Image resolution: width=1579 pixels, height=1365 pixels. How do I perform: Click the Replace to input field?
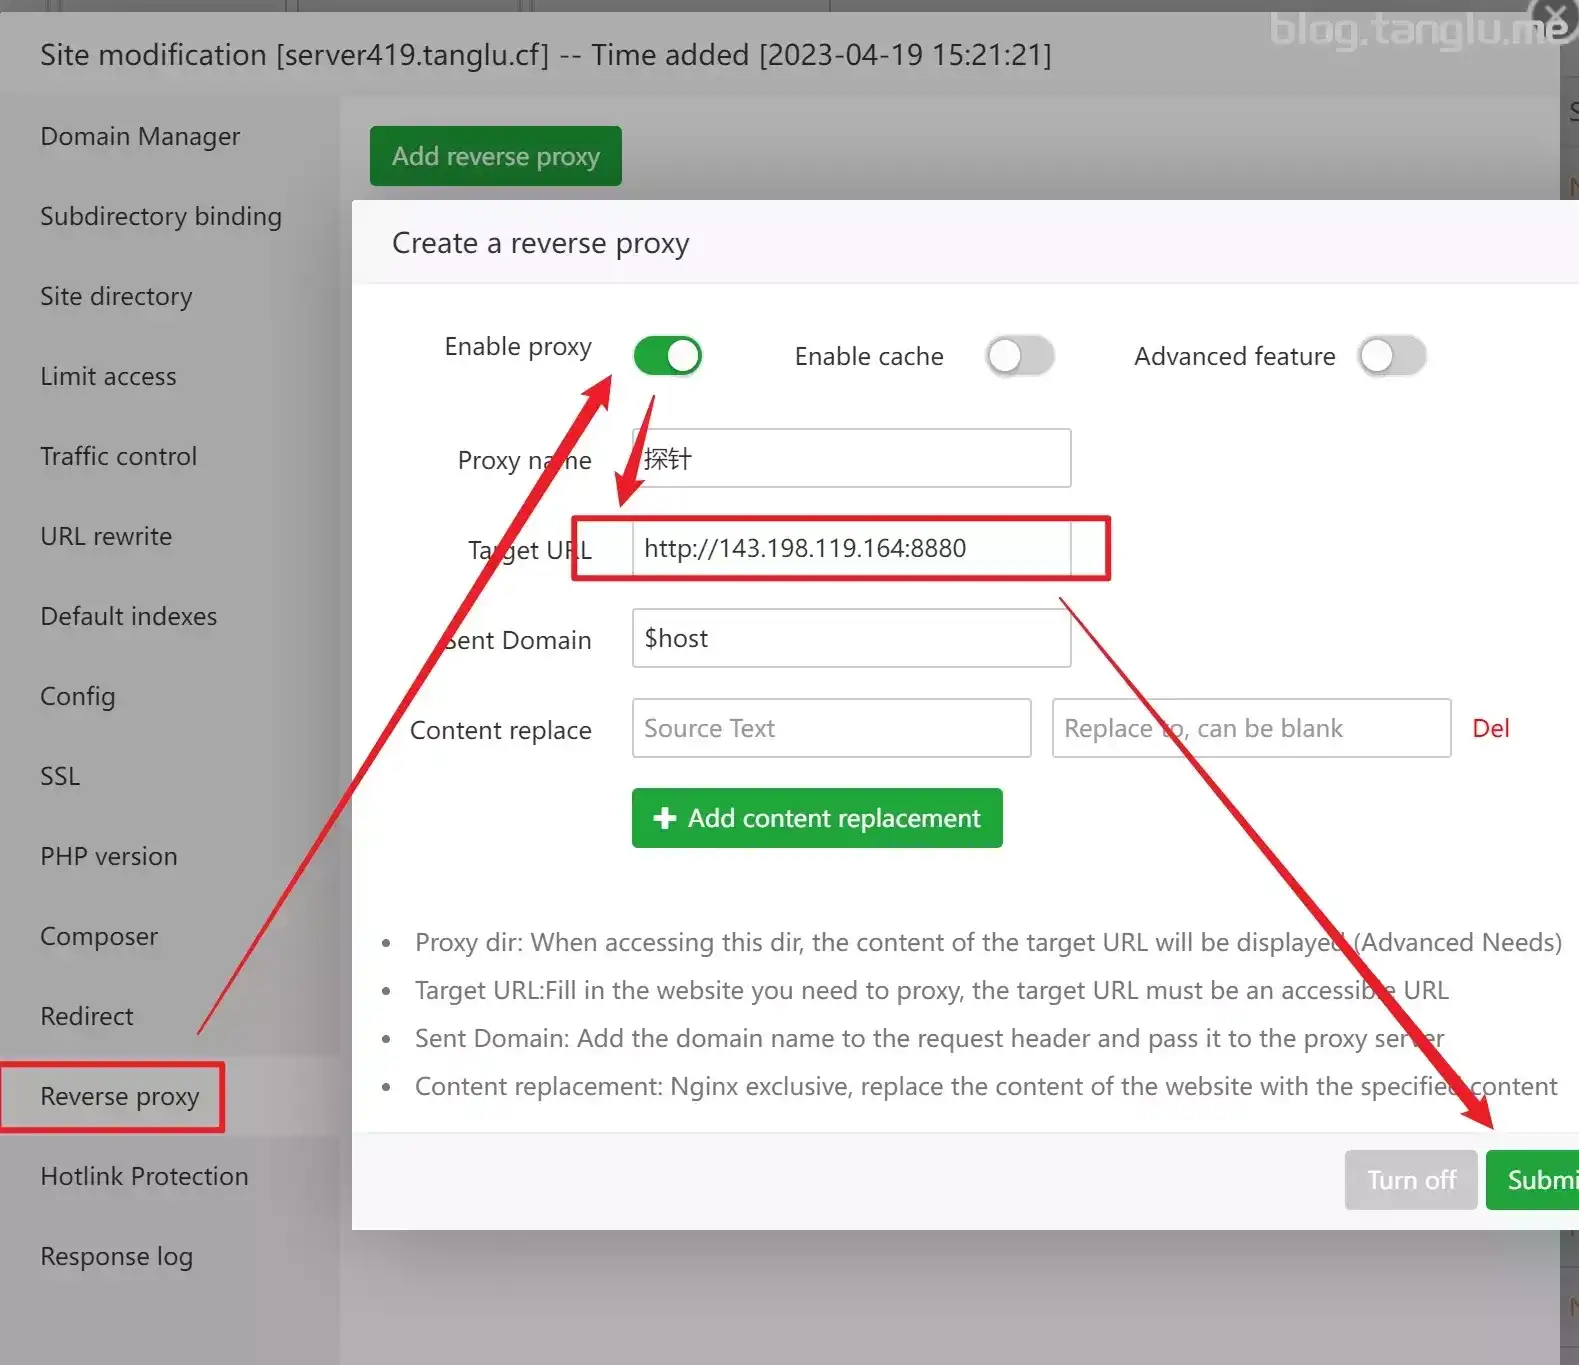tap(1250, 729)
